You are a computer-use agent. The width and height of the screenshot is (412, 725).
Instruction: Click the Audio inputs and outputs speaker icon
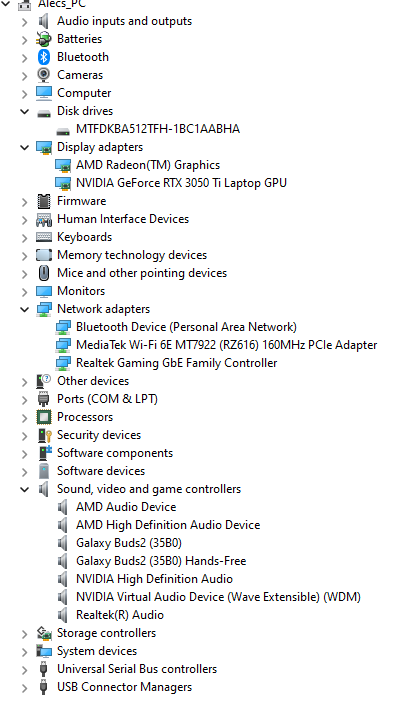click(43, 21)
